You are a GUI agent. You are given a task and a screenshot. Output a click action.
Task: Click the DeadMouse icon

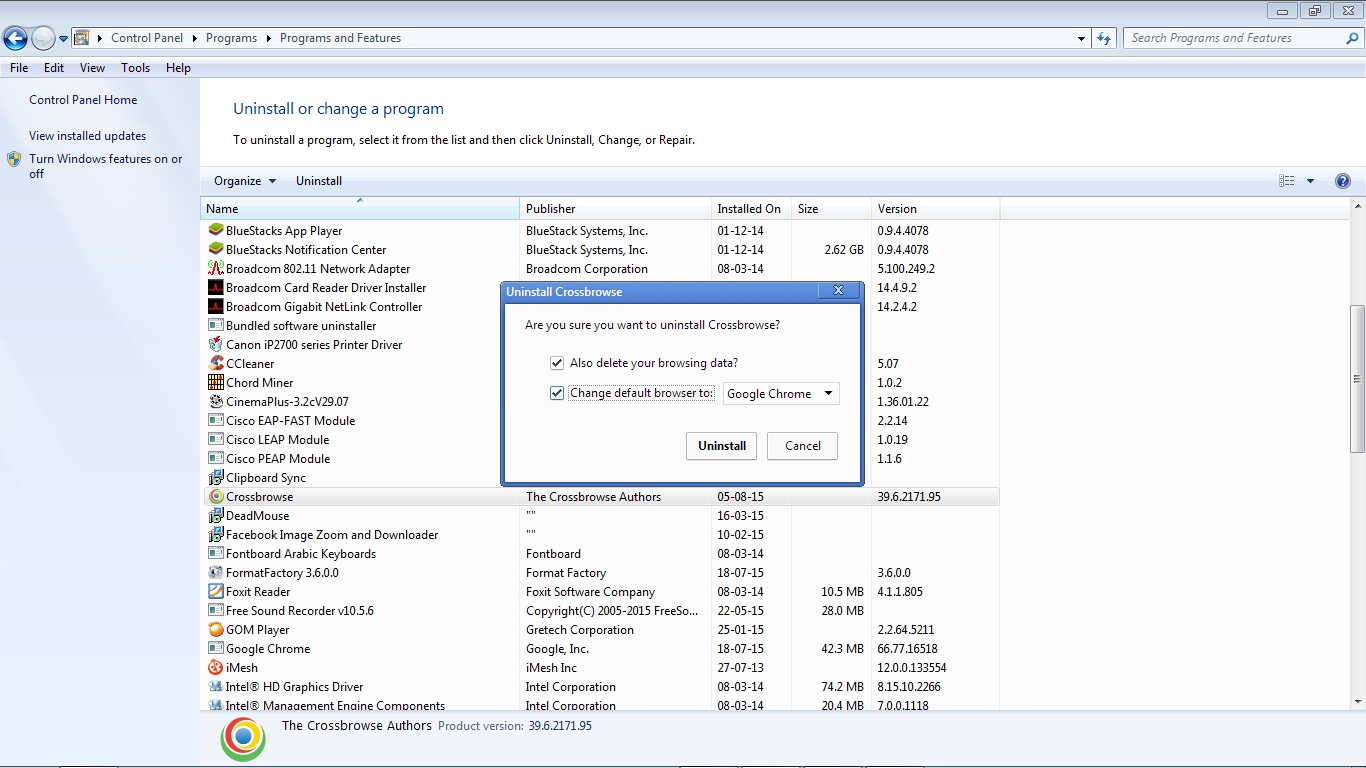pyautogui.click(x=216, y=516)
